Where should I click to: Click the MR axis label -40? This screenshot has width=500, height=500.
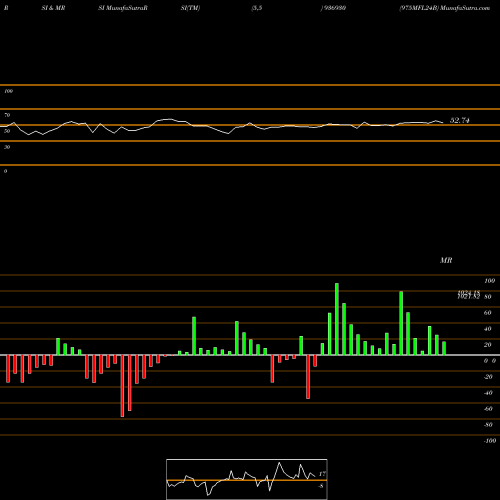coord(488,393)
